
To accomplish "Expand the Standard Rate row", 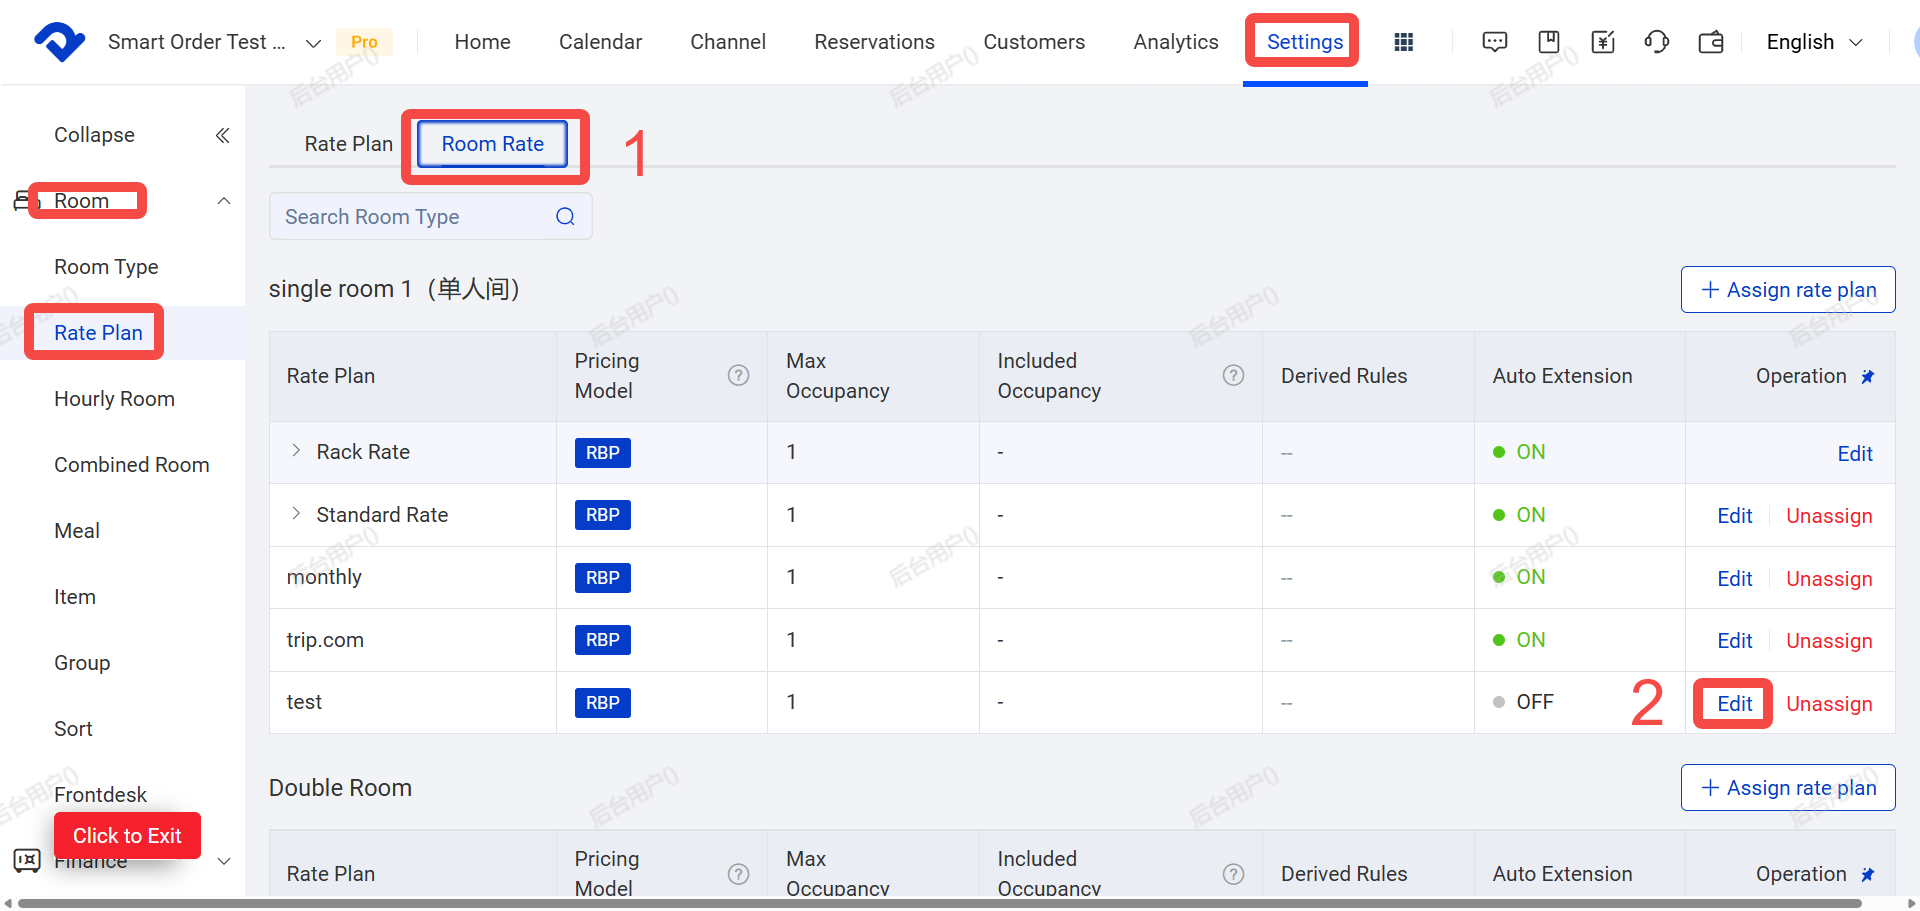I will coord(296,514).
